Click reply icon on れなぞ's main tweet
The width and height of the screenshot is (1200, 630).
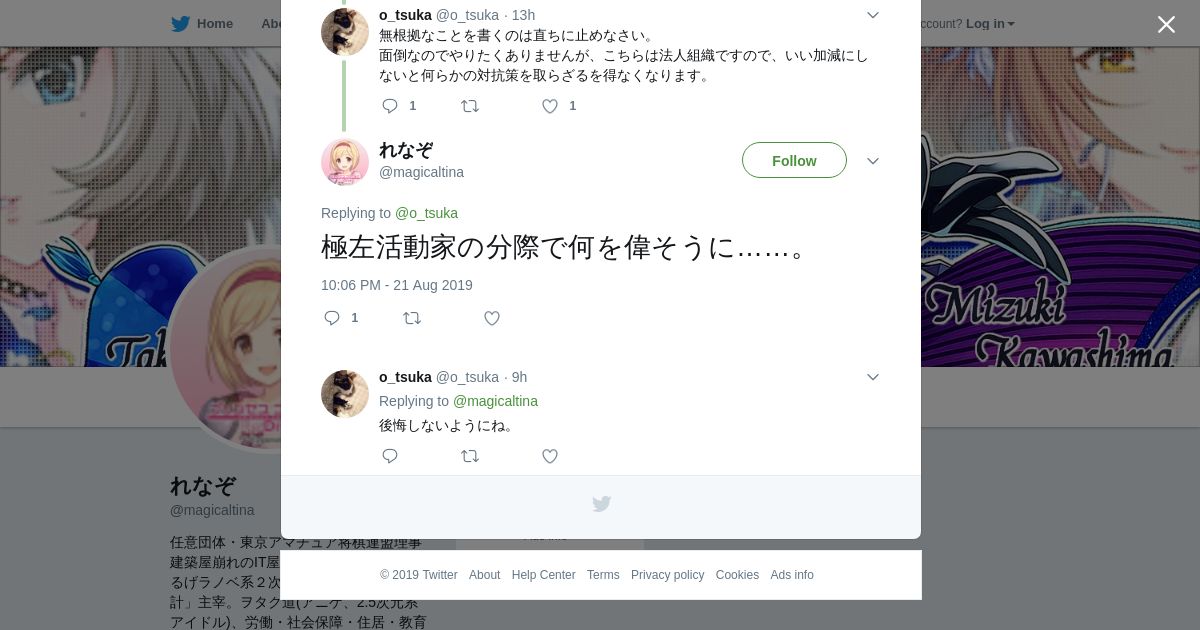click(332, 318)
